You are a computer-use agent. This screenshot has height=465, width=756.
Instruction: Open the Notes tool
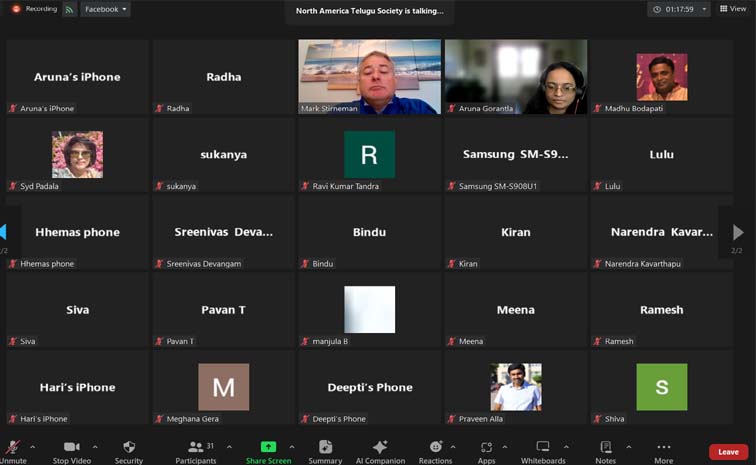[606, 452]
